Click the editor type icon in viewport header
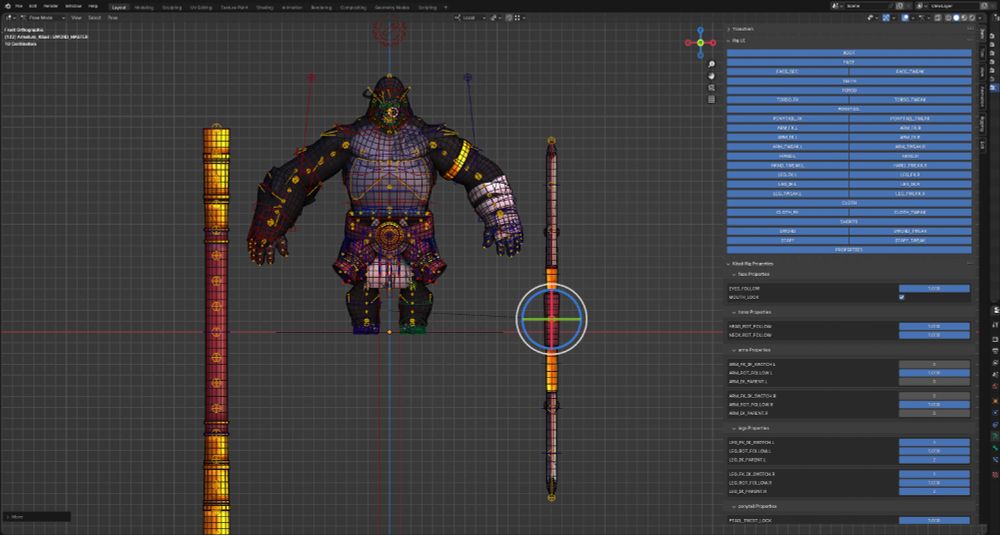The image size is (1000, 535). [9, 17]
